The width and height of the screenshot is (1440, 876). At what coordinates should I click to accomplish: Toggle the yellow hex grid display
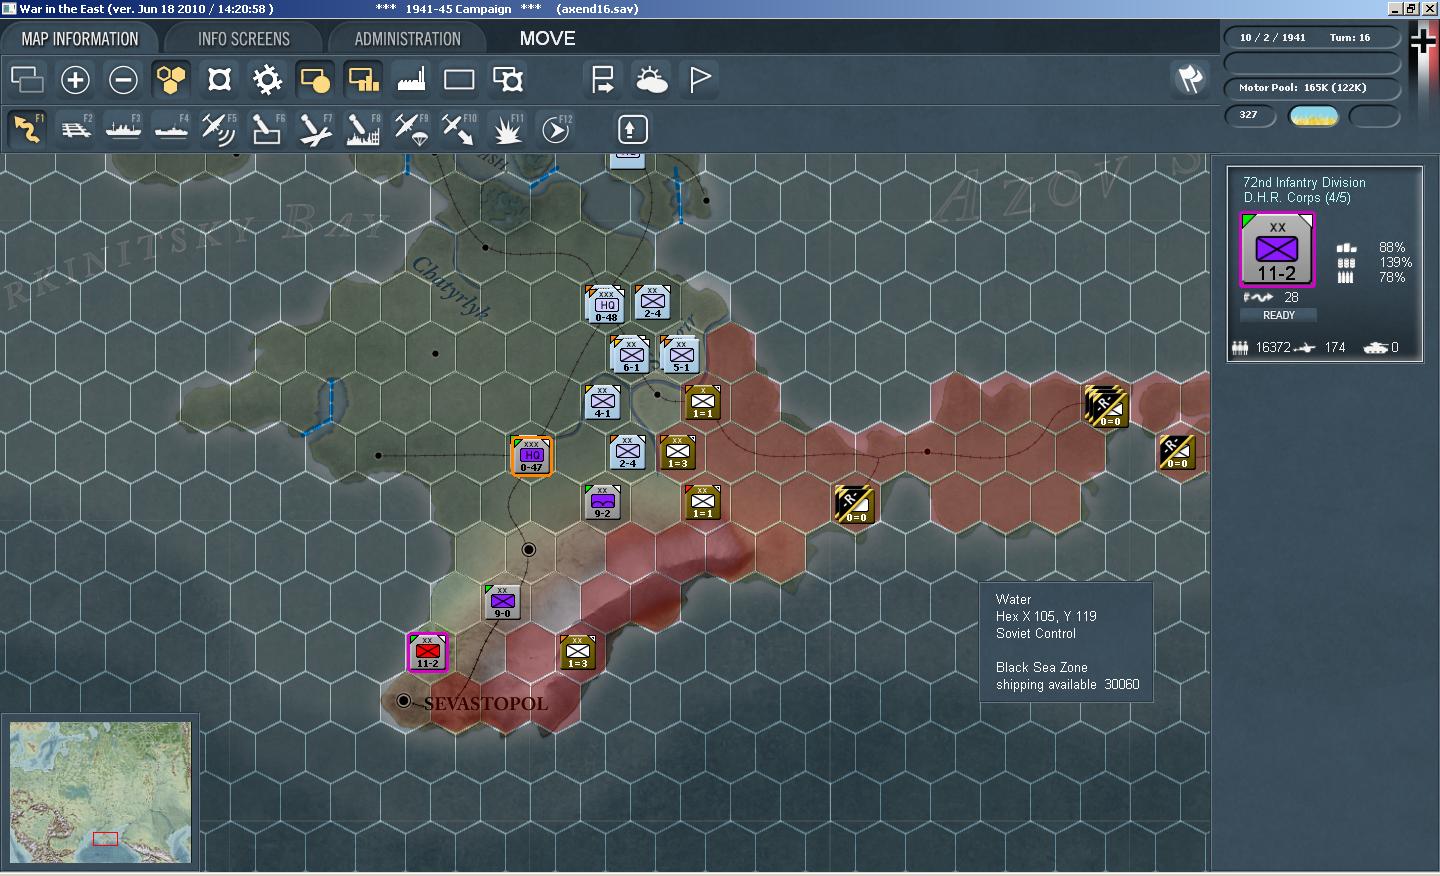click(171, 80)
